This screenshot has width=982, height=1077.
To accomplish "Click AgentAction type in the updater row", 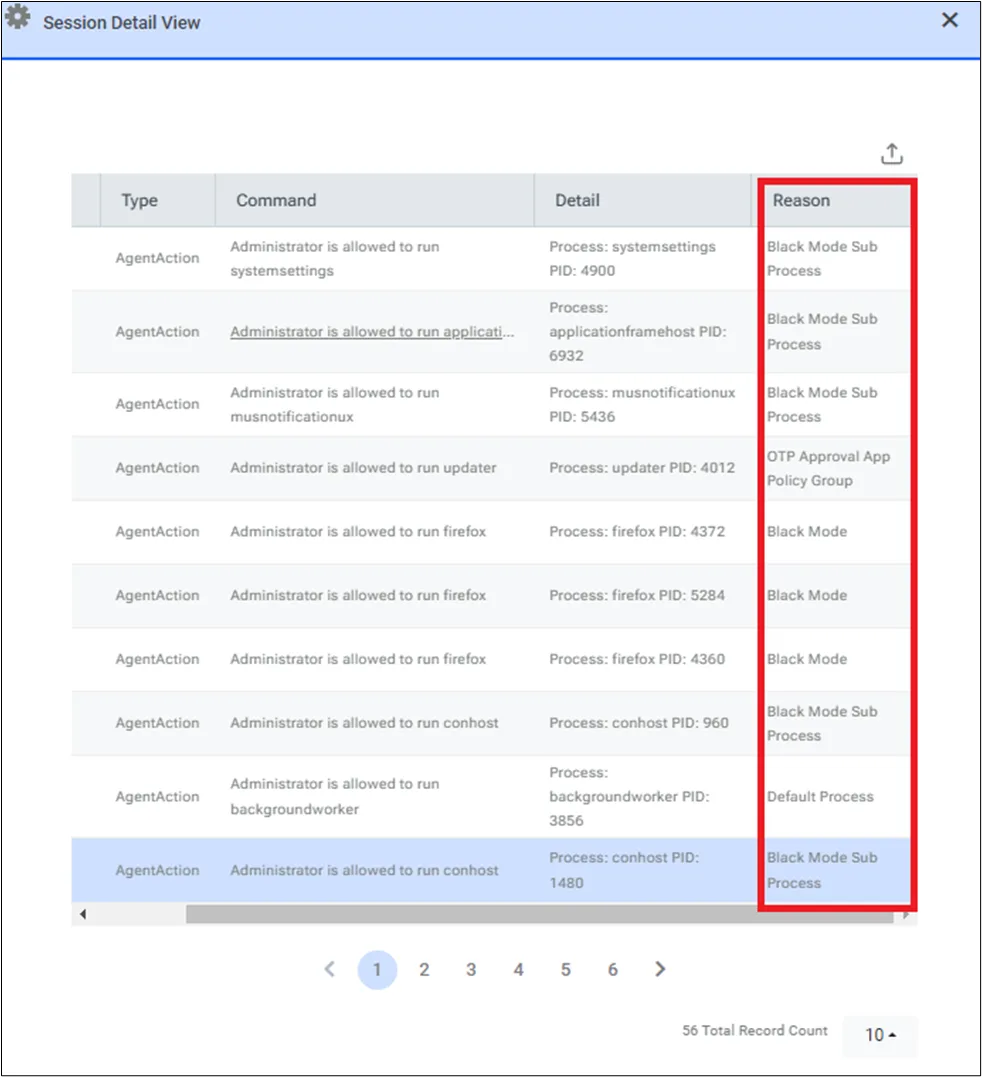I will click(x=157, y=468).
